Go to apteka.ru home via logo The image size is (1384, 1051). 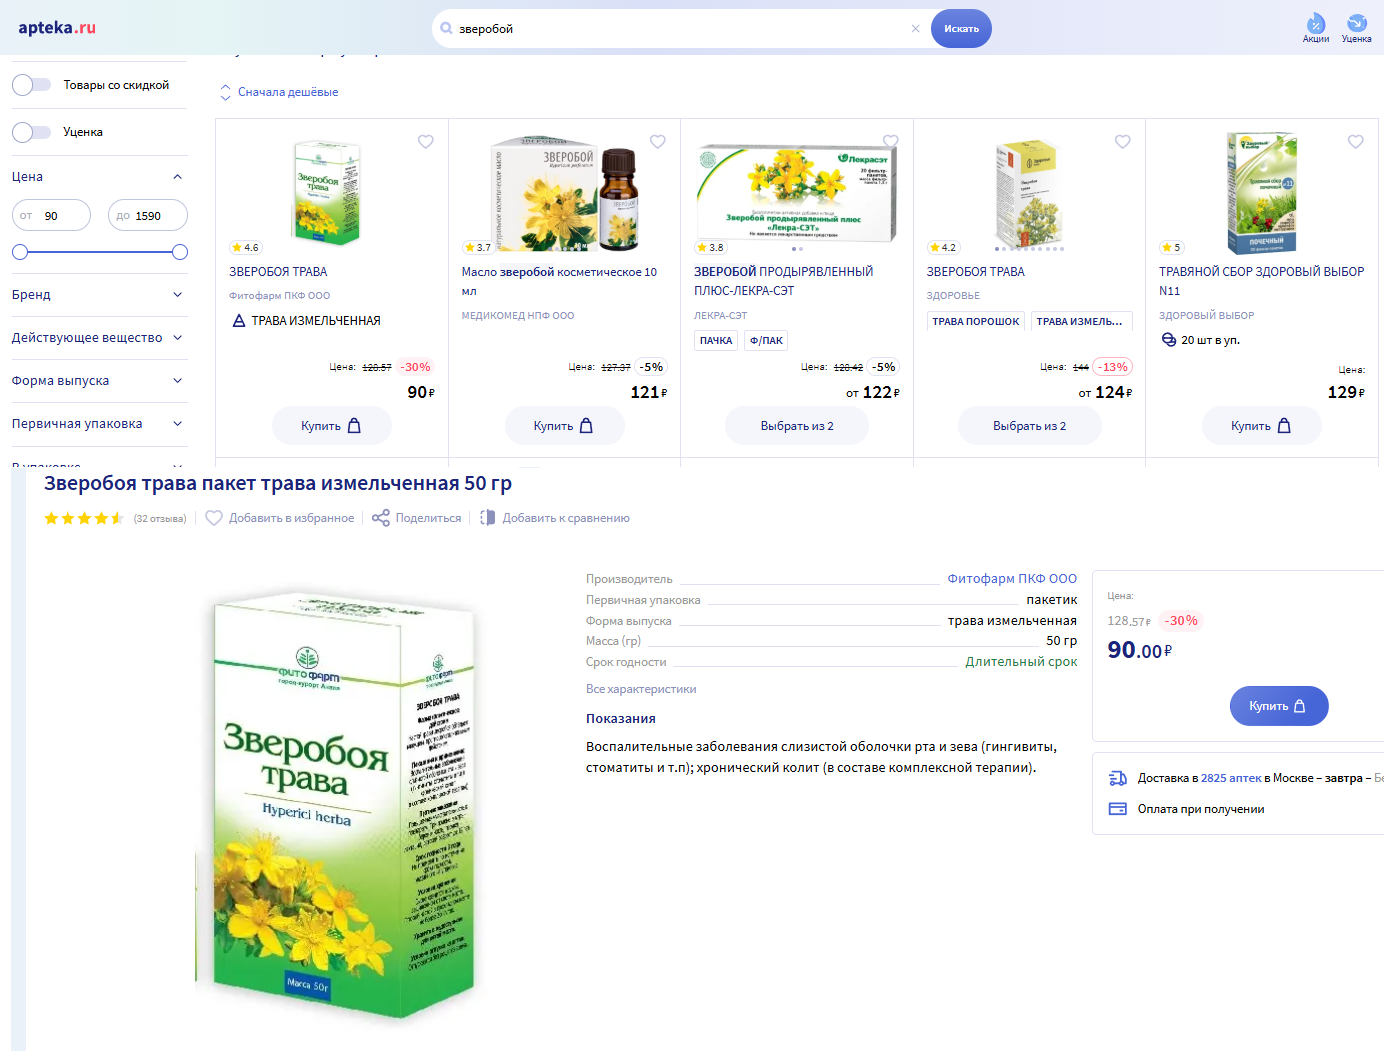point(57,28)
